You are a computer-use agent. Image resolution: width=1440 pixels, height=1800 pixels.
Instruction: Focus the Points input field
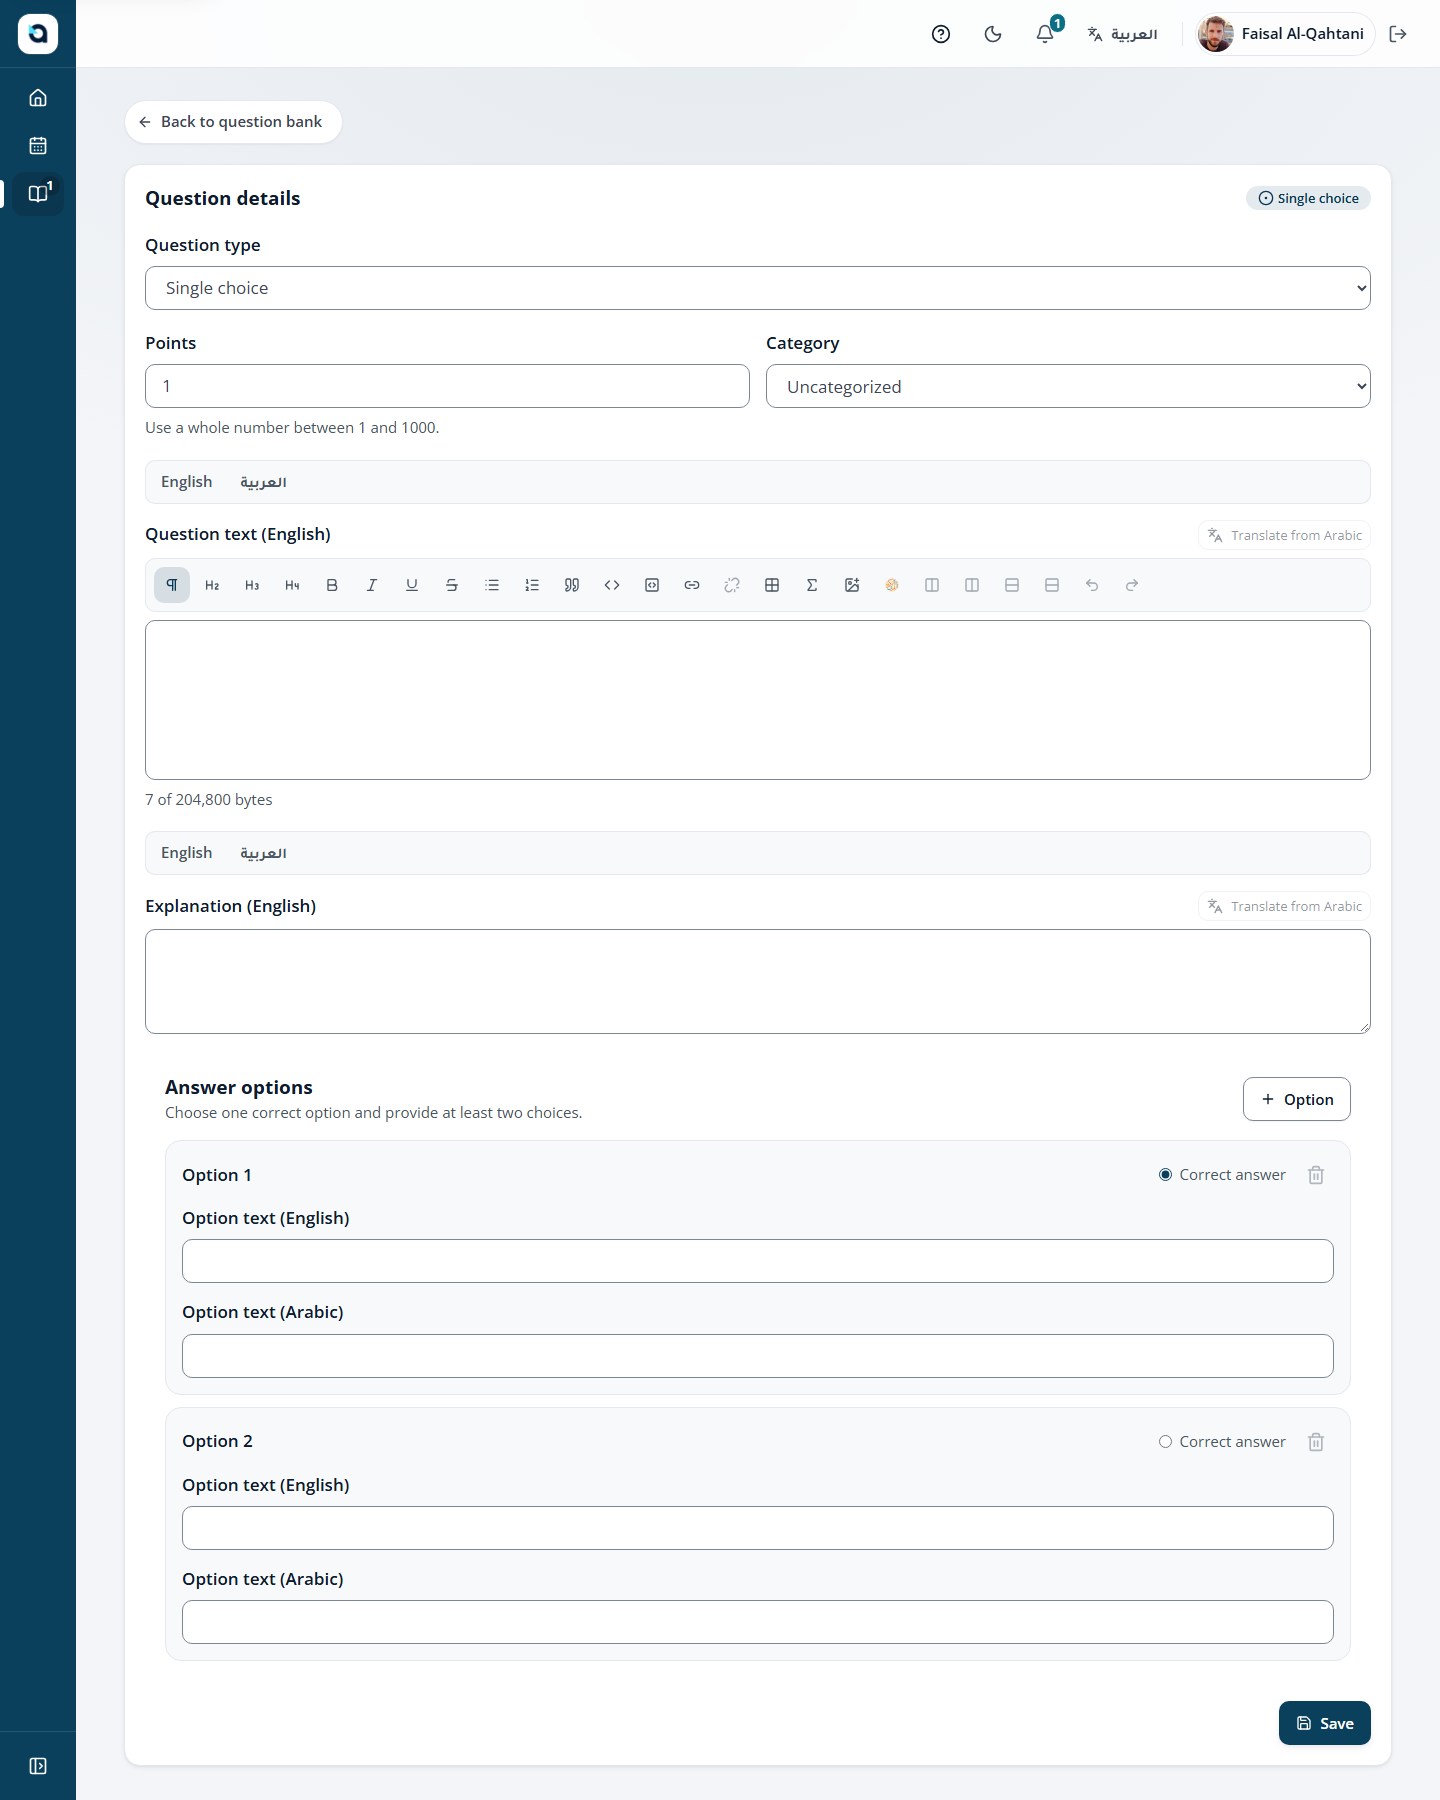click(x=447, y=386)
